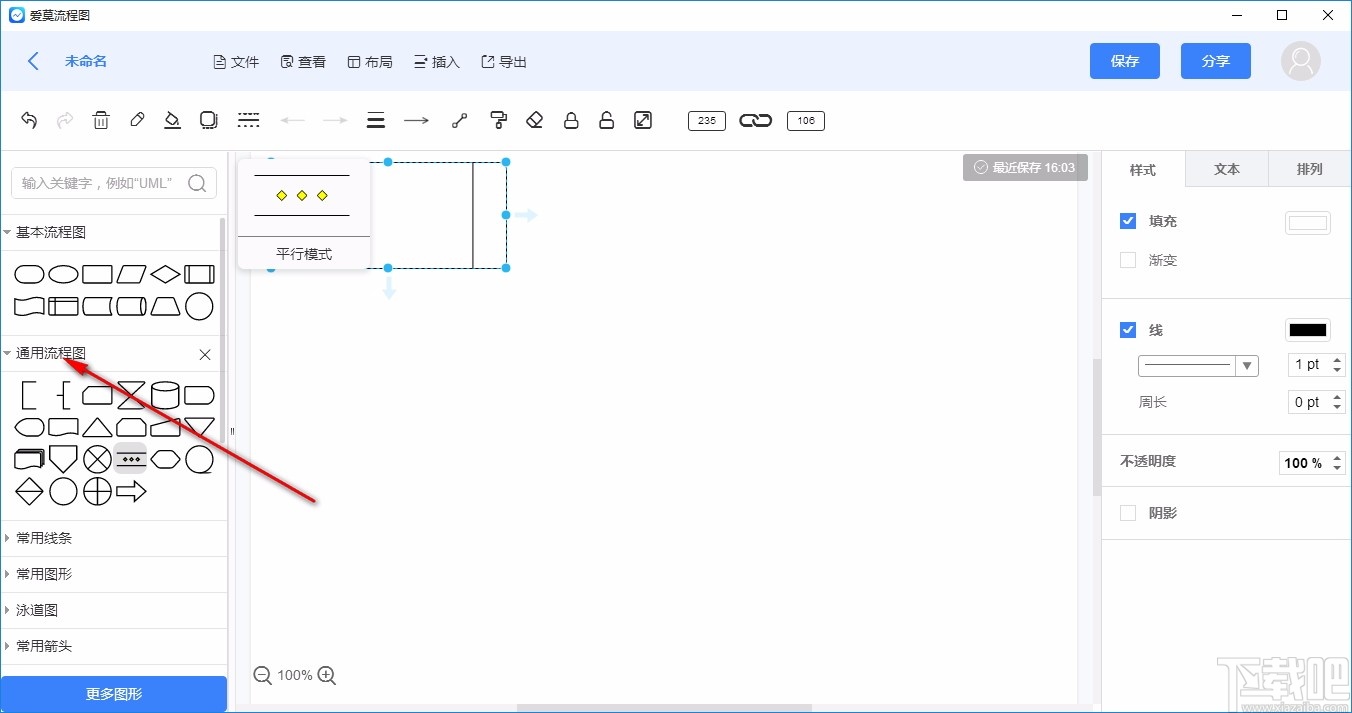
Task: Select the connection arrow style icon
Action: tap(416, 120)
